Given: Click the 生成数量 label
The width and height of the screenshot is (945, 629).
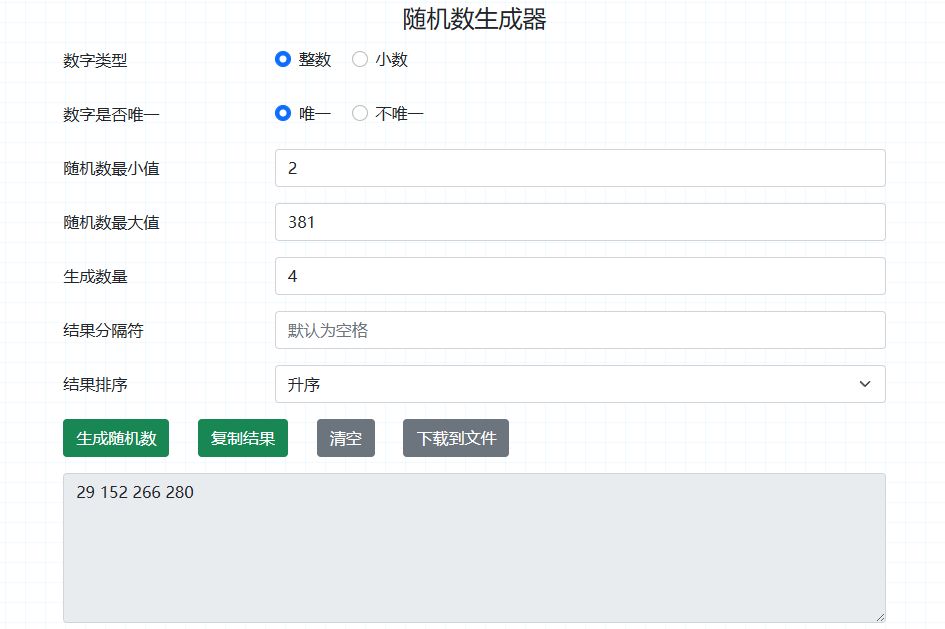Looking at the screenshot, I should pos(95,277).
